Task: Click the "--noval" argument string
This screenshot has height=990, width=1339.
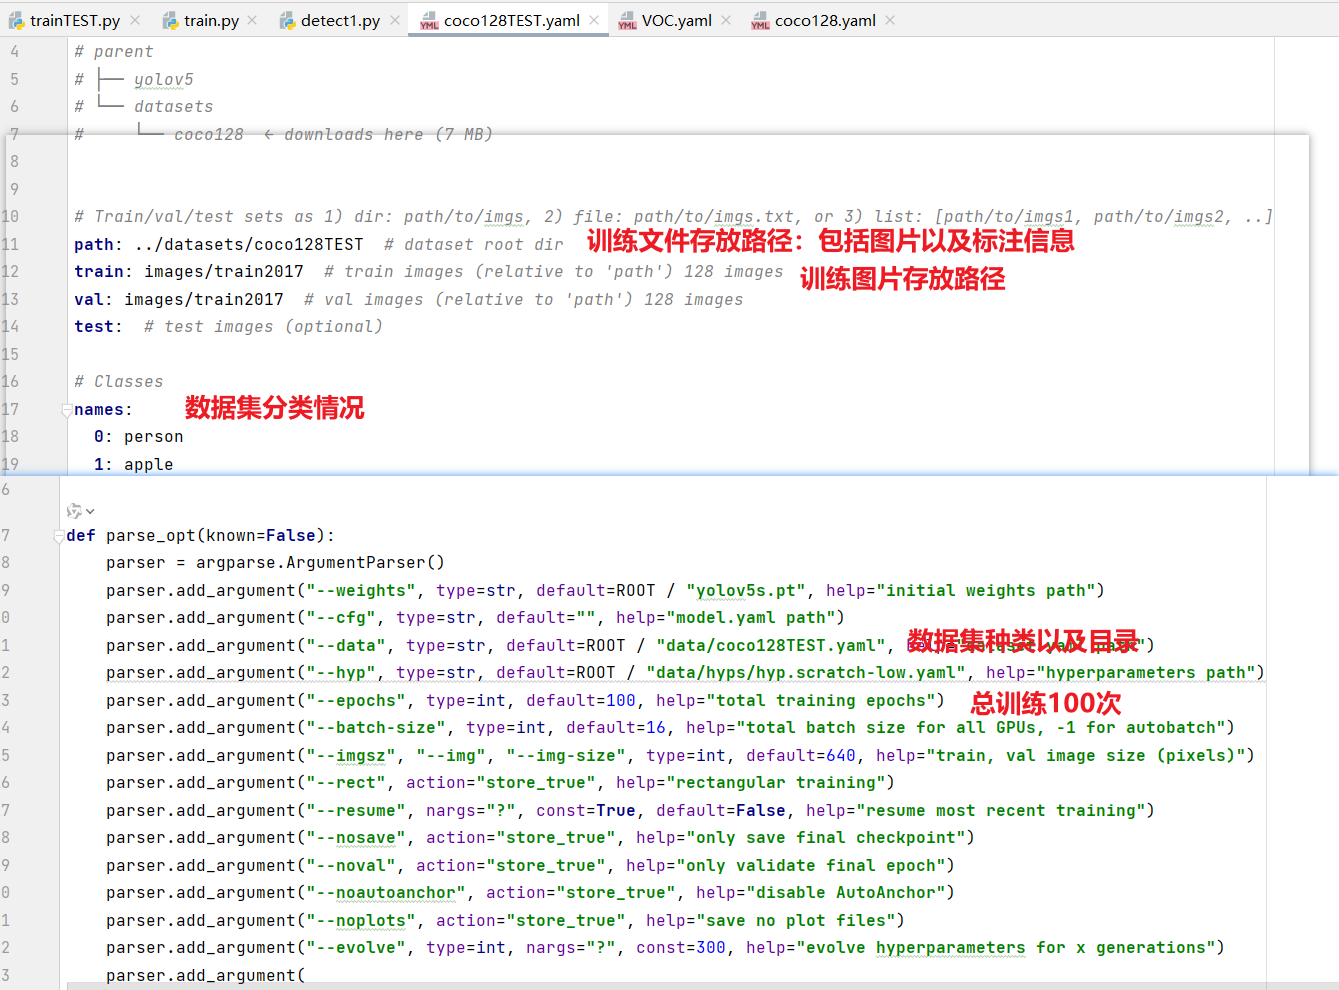Action: click(x=351, y=866)
